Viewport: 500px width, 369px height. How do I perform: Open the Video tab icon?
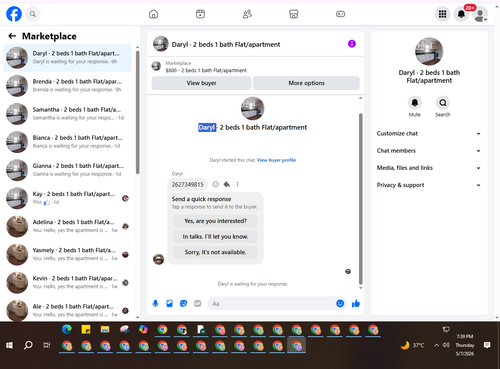[x=200, y=14]
